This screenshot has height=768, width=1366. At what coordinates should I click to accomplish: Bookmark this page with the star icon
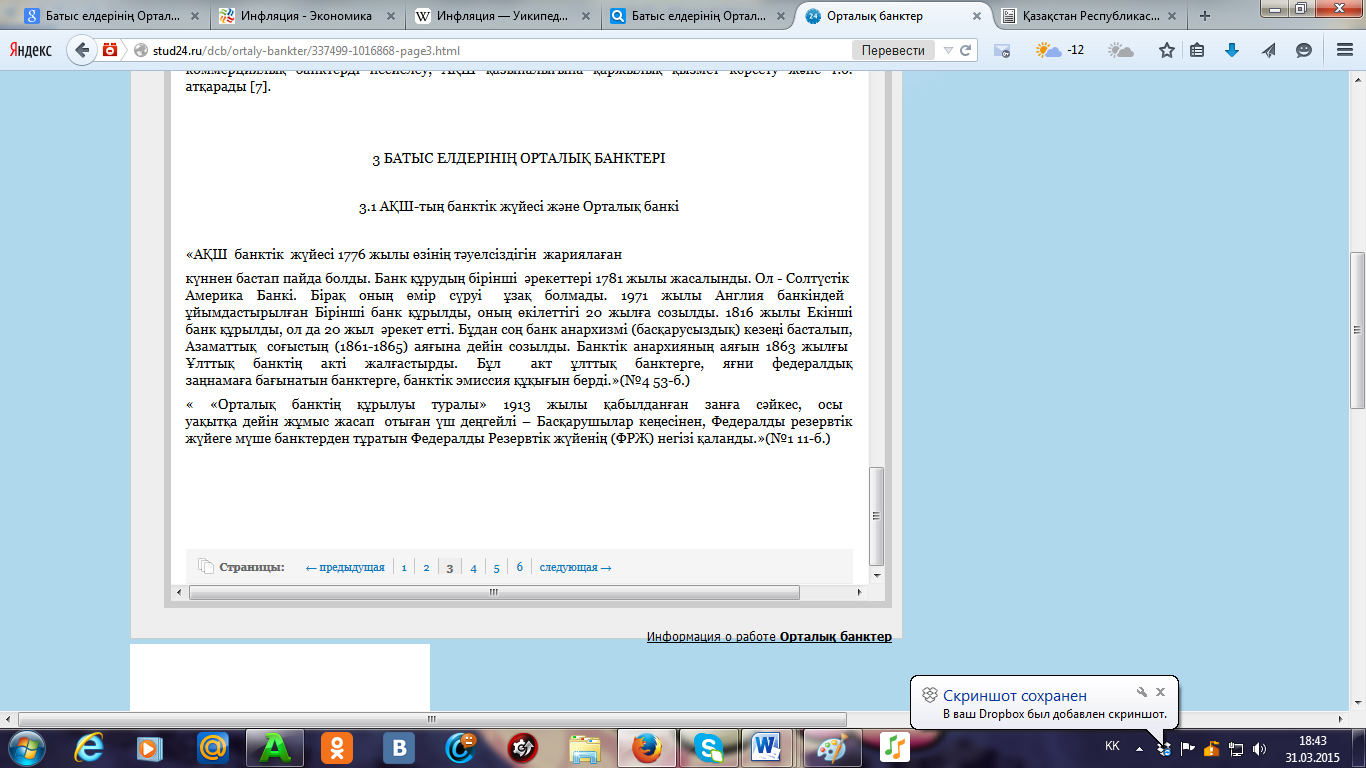[x=1166, y=50]
